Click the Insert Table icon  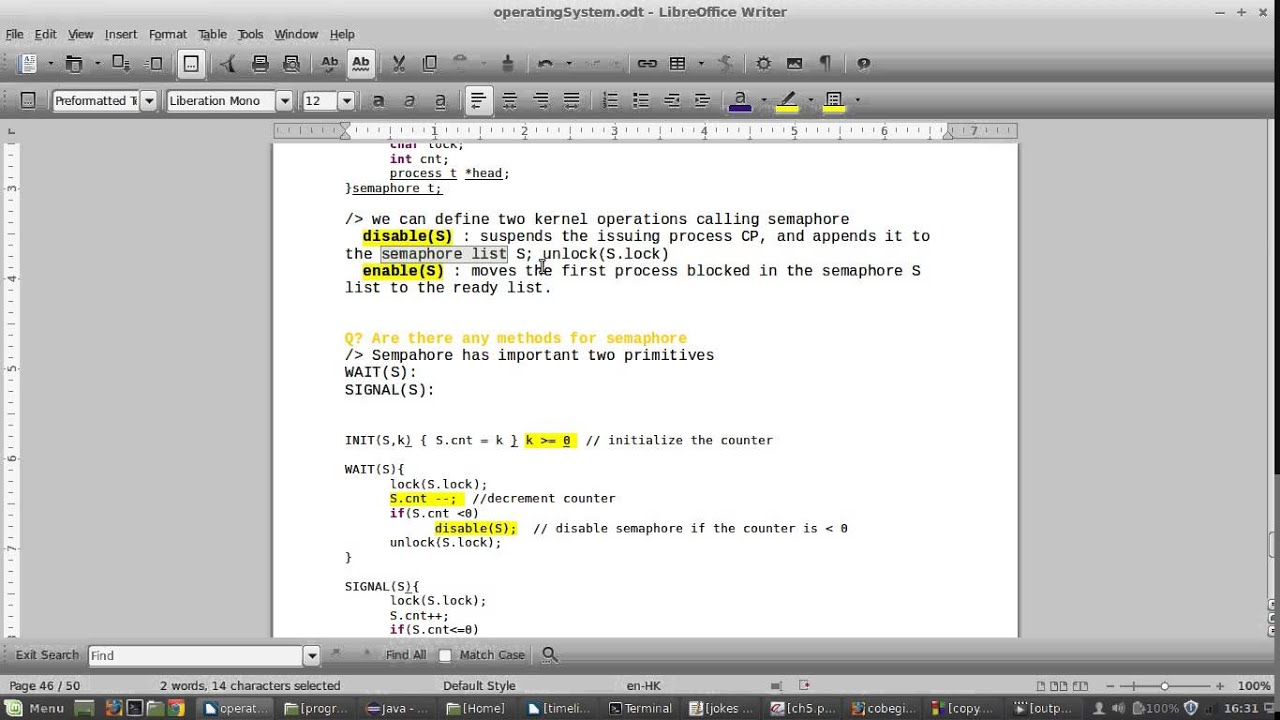(678, 64)
